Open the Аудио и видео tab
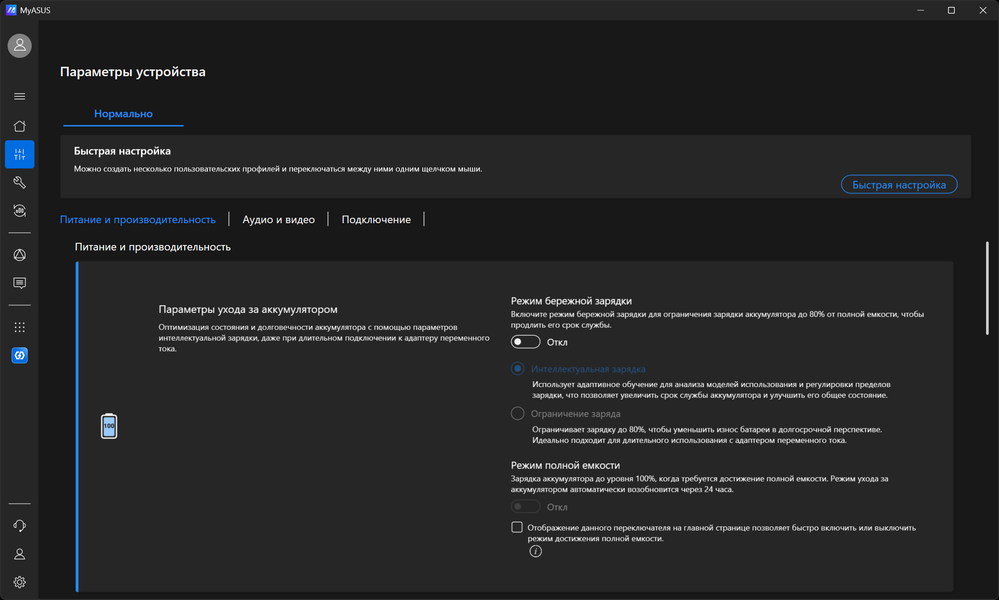Viewport: 999px width, 600px height. point(278,219)
